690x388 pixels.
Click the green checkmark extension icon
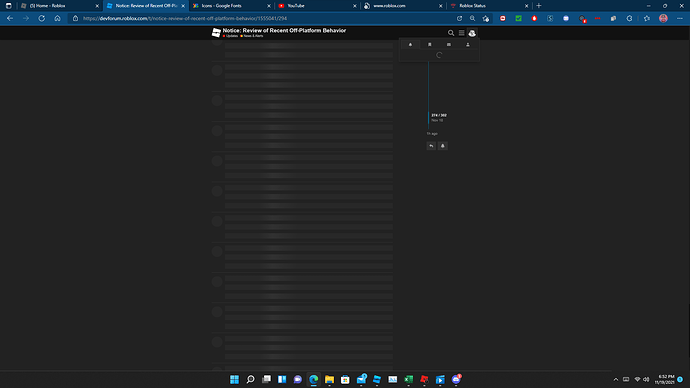tap(518, 18)
